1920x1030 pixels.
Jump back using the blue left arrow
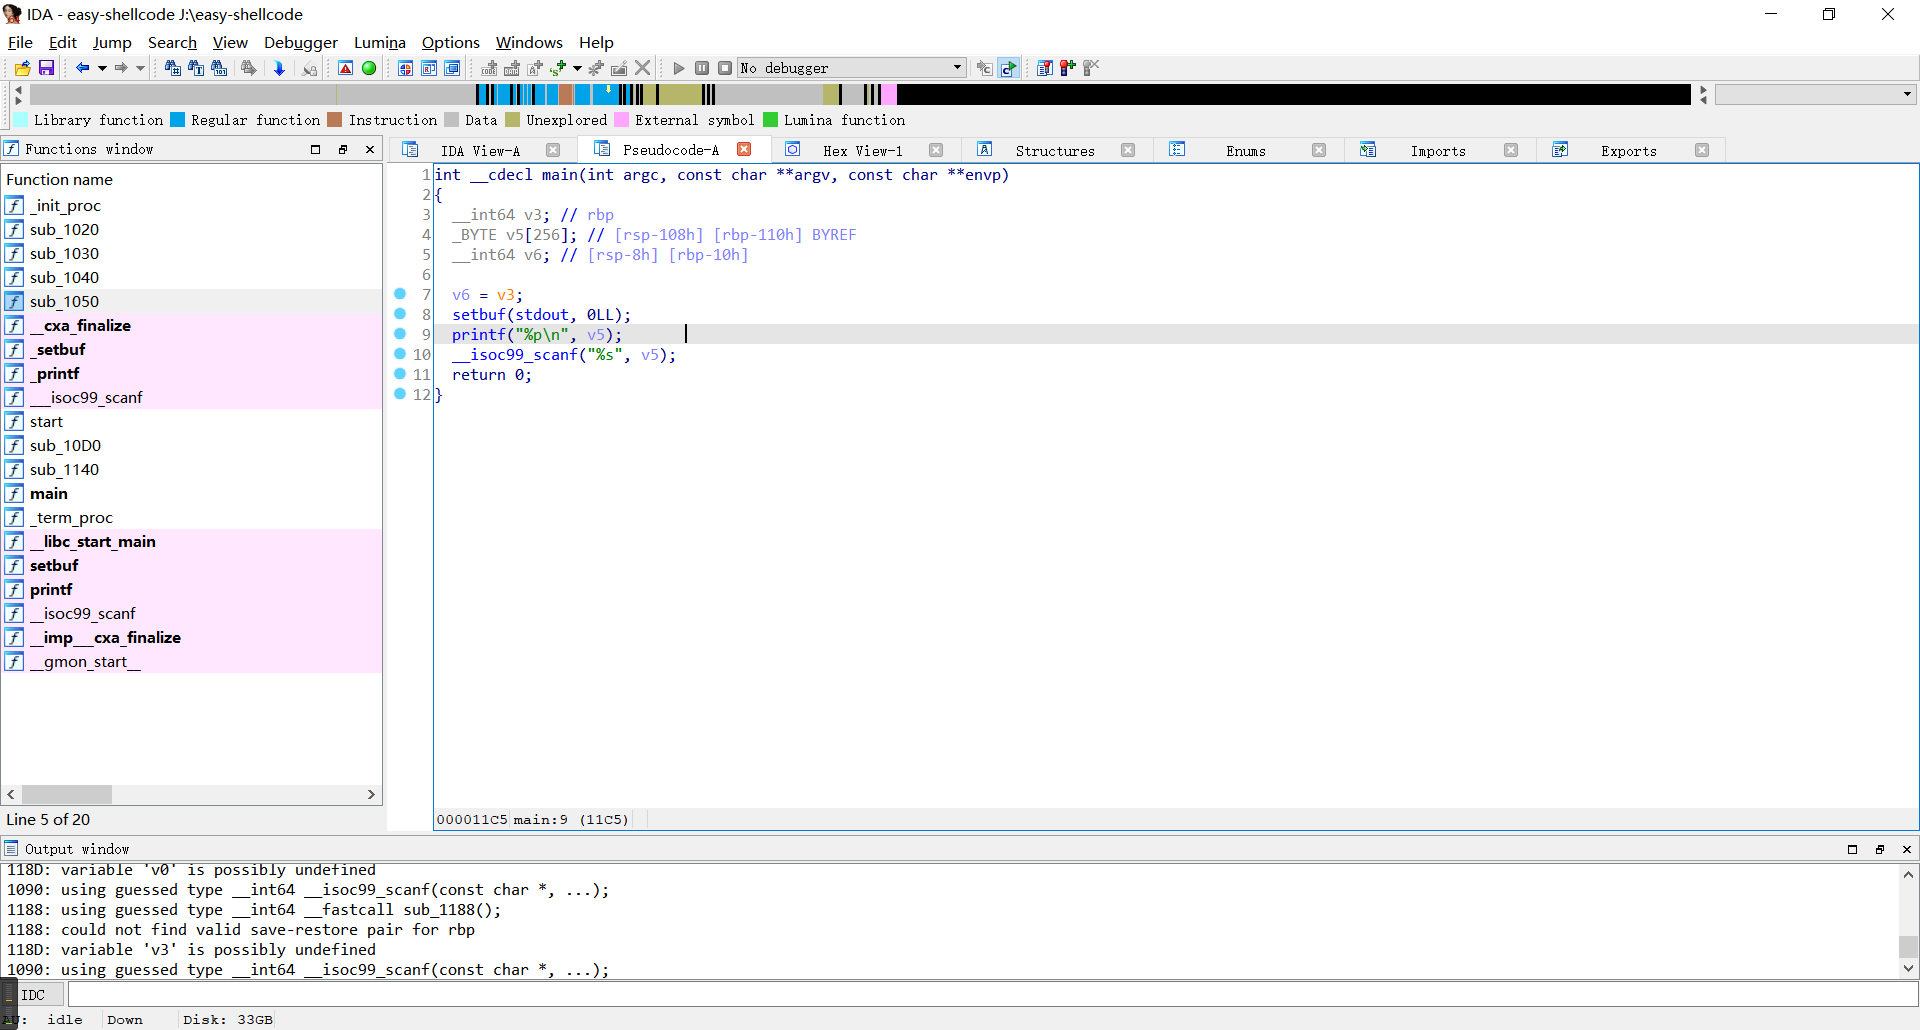pos(82,68)
